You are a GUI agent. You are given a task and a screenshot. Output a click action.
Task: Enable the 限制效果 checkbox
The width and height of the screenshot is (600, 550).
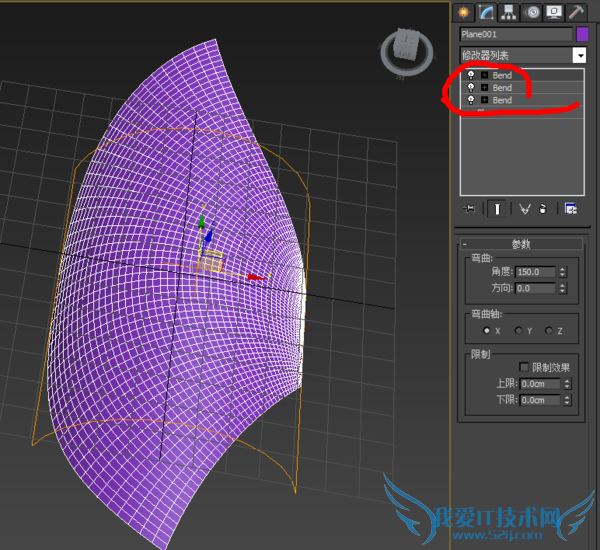coord(524,367)
